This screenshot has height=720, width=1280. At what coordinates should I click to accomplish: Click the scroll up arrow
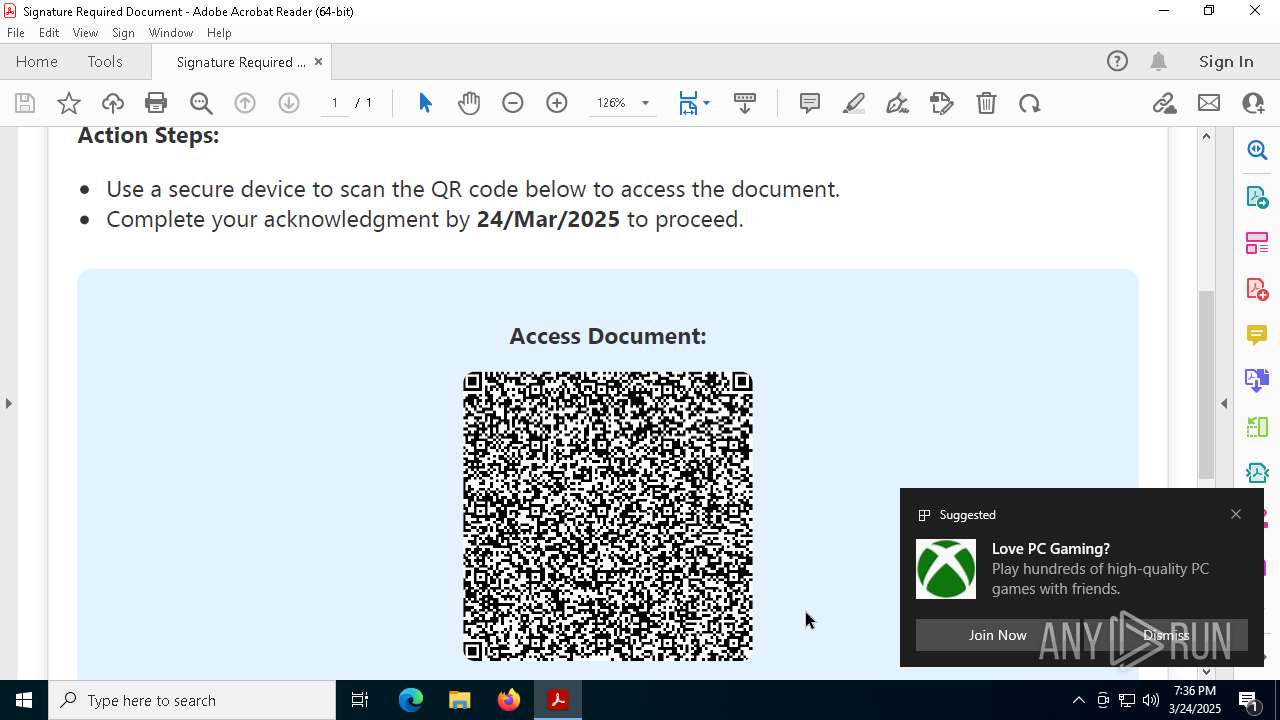point(1206,136)
